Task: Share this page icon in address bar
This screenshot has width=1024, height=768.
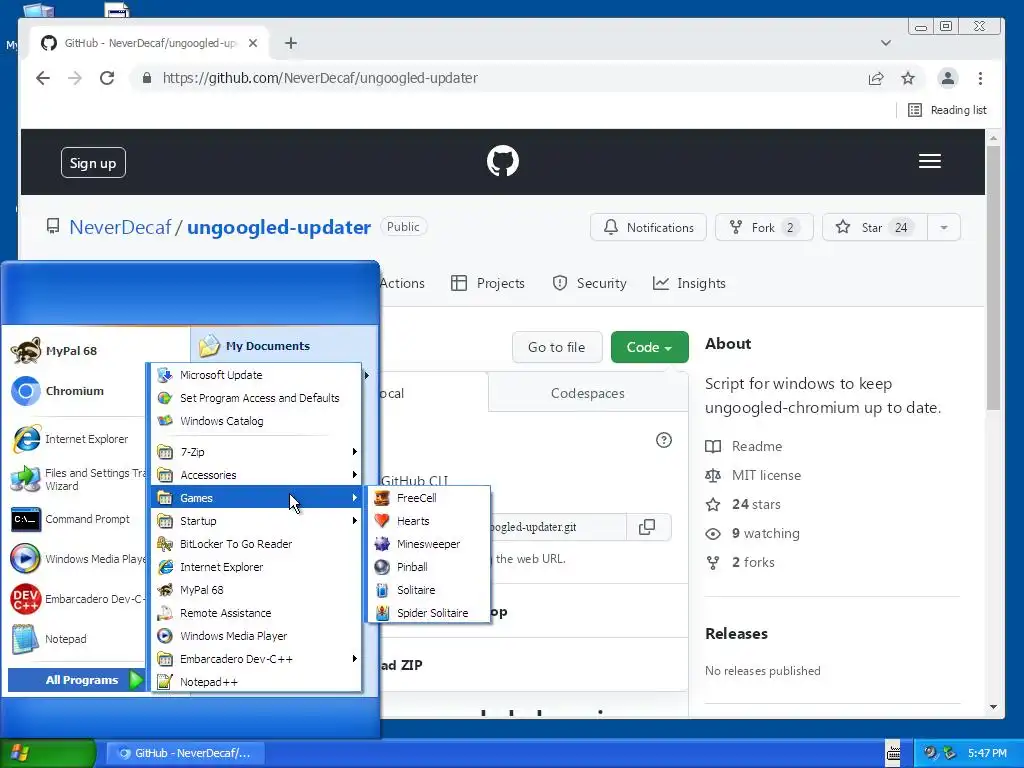Action: (876, 78)
